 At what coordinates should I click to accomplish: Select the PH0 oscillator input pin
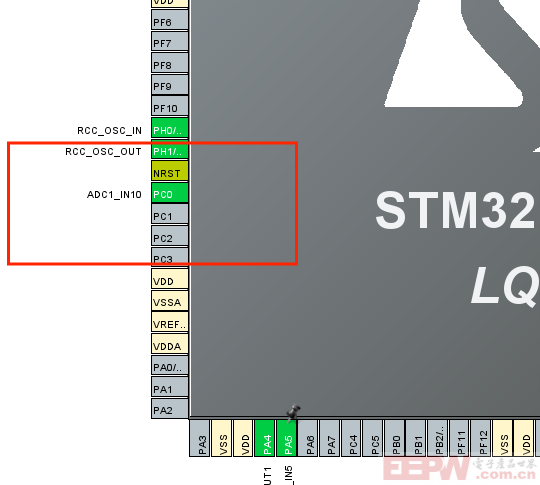(170, 128)
